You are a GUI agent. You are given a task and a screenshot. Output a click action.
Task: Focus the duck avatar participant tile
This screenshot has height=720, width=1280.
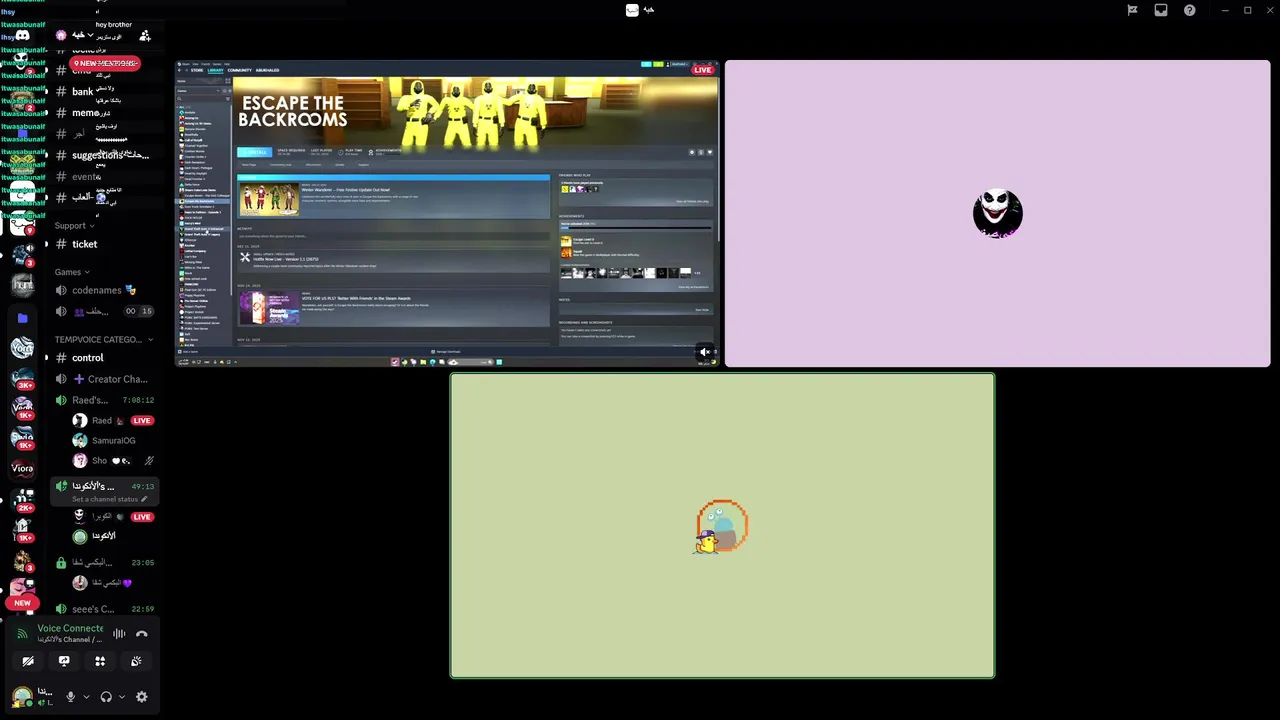(722, 526)
